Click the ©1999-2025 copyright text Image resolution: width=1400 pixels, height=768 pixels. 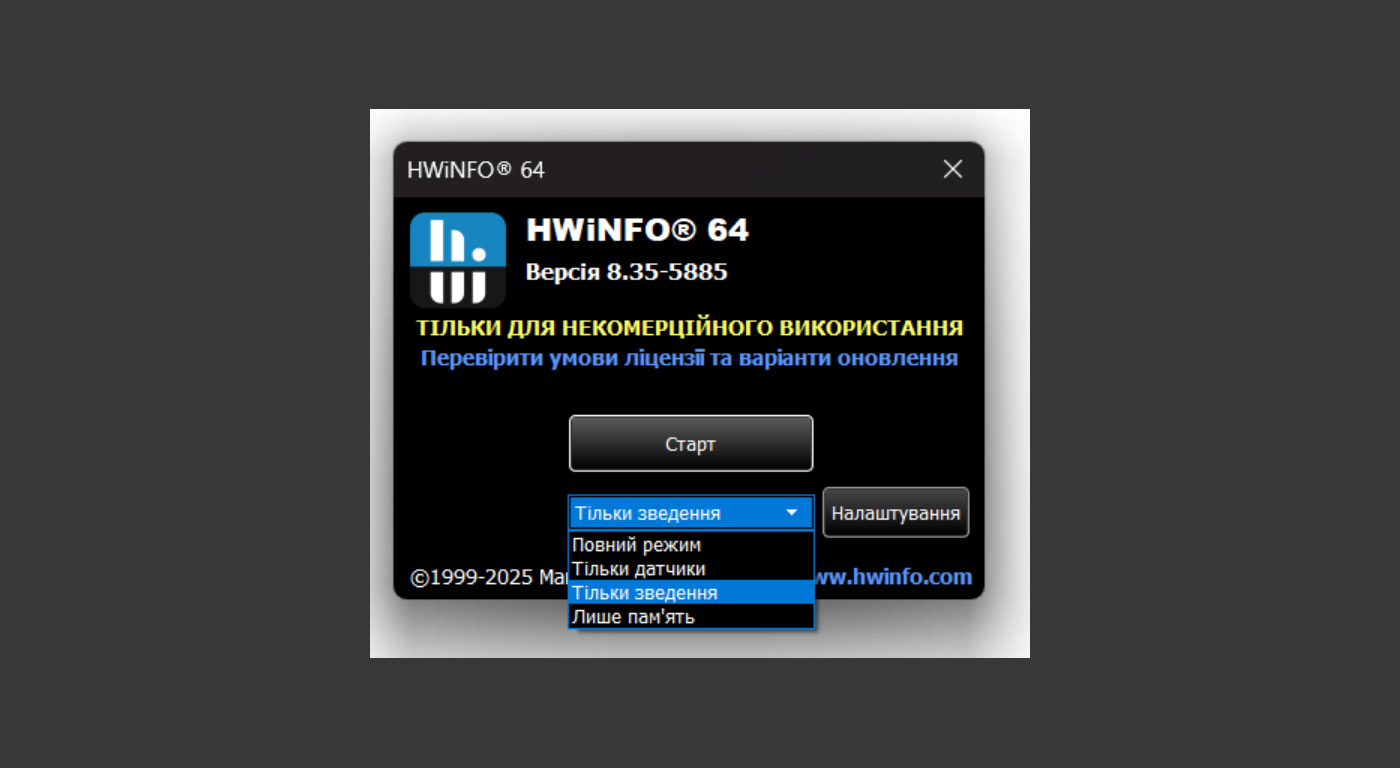pyautogui.click(x=489, y=578)
